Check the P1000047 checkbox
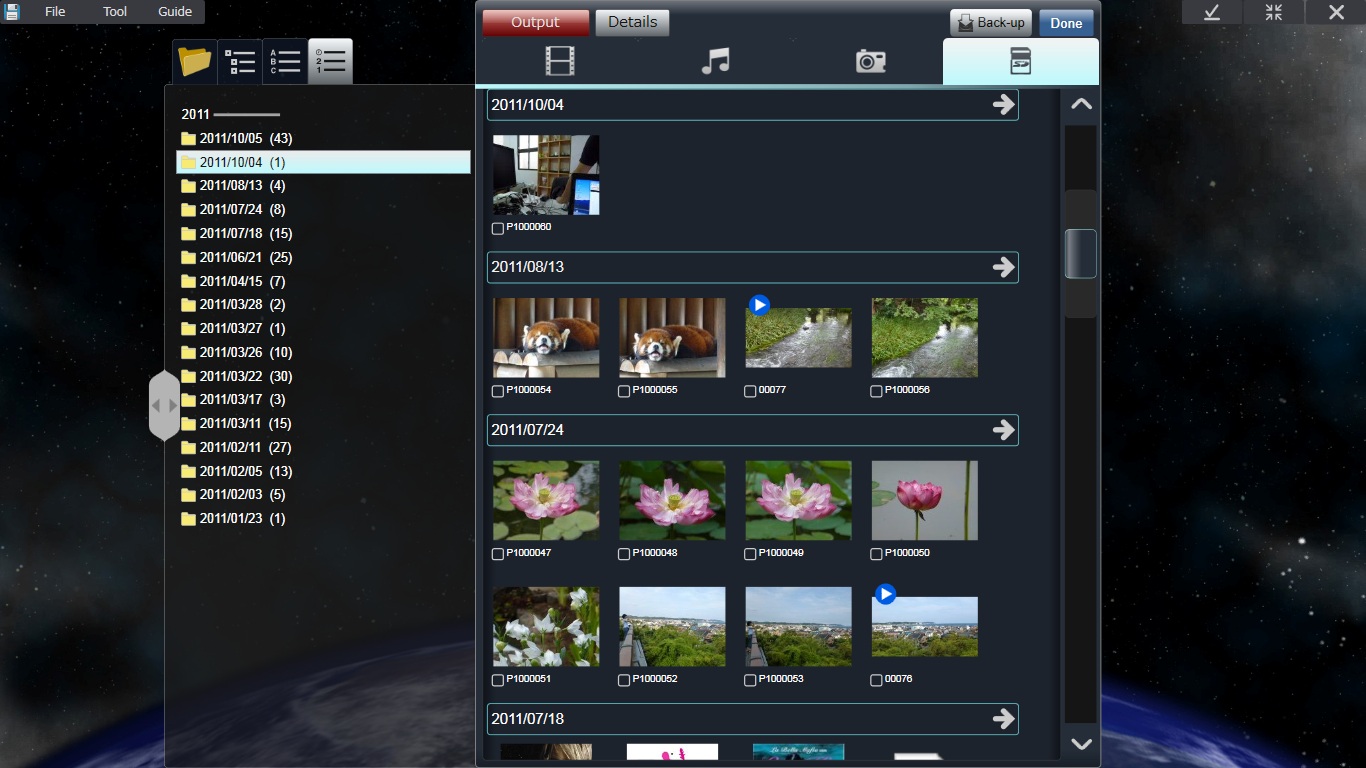Screen dimensions: 1366x768 click(x=498, y=554)
